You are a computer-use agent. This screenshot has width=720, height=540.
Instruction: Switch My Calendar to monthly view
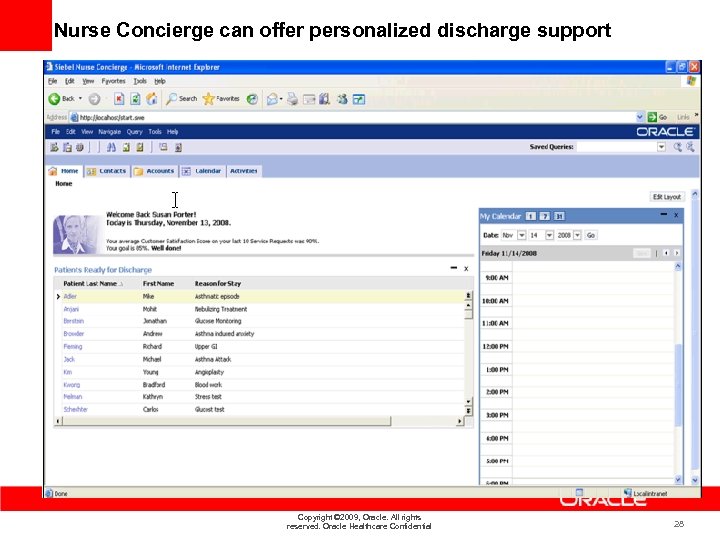pyautogui.click(x=559, y=216)
